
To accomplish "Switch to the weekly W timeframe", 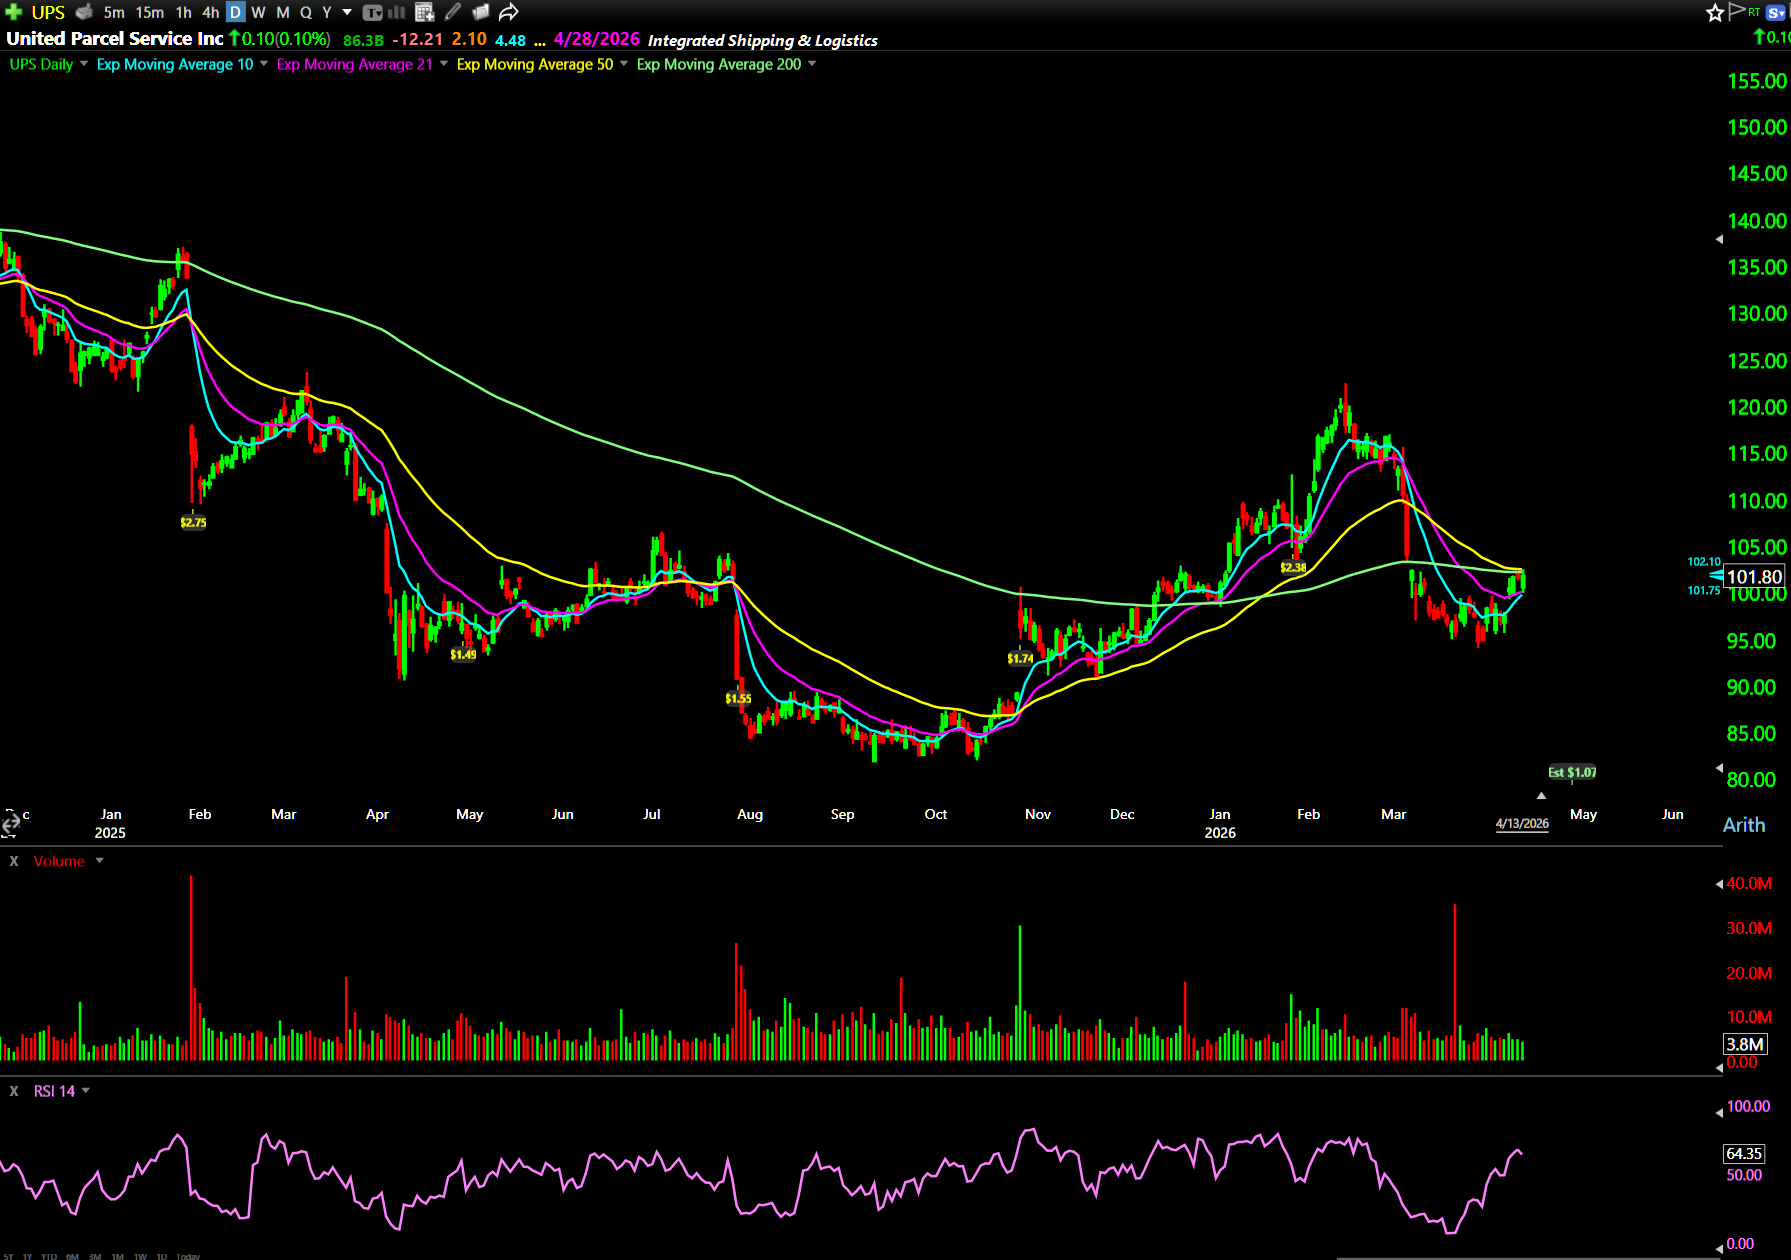I will coord(258,12).
